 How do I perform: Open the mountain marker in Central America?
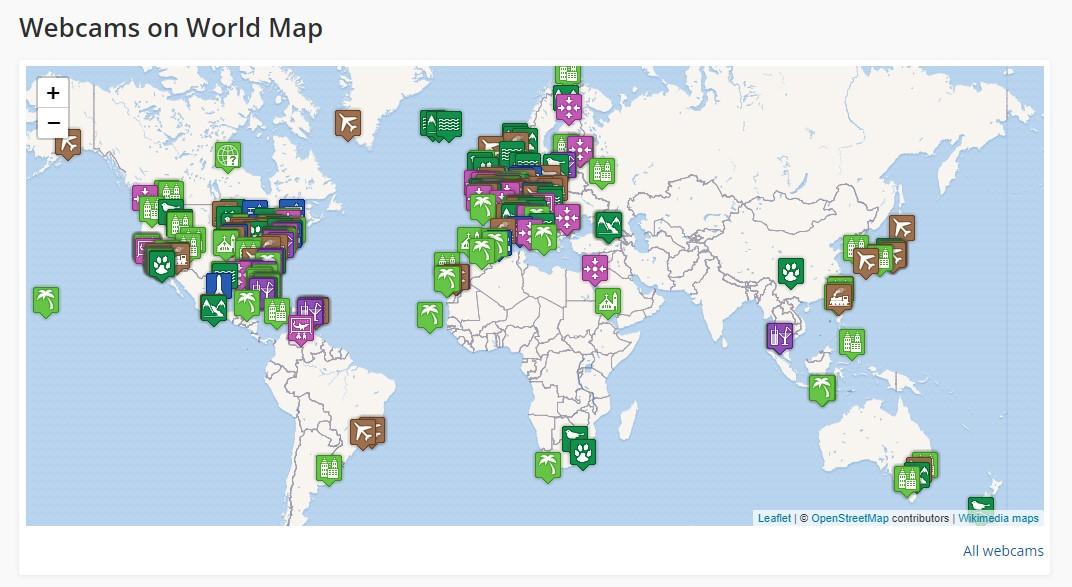click(x=213, y=309)
